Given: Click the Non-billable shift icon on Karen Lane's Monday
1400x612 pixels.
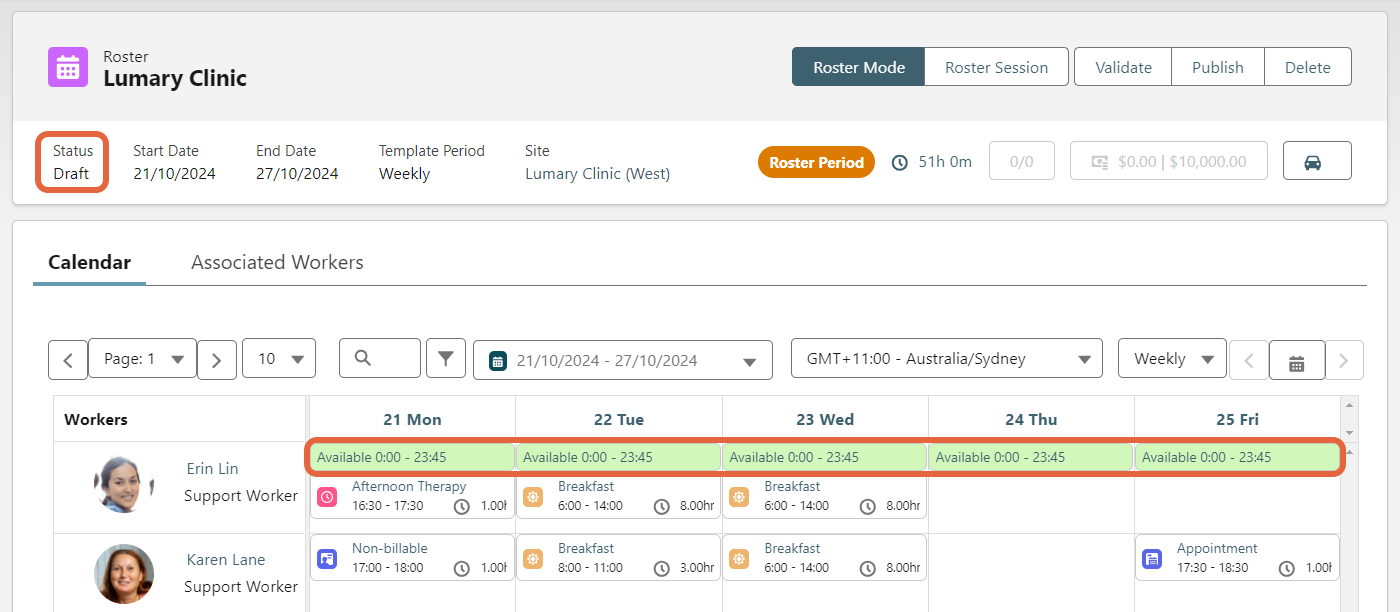Looking at the screenshot, I should click(327, 558).
